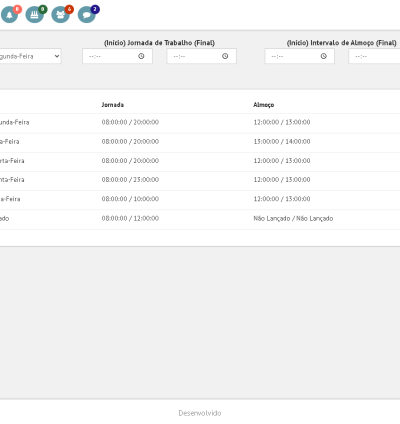Focus the Jornada de Trabalho start time input
Viewport: 400px width, 424px height.
point(117,56)
